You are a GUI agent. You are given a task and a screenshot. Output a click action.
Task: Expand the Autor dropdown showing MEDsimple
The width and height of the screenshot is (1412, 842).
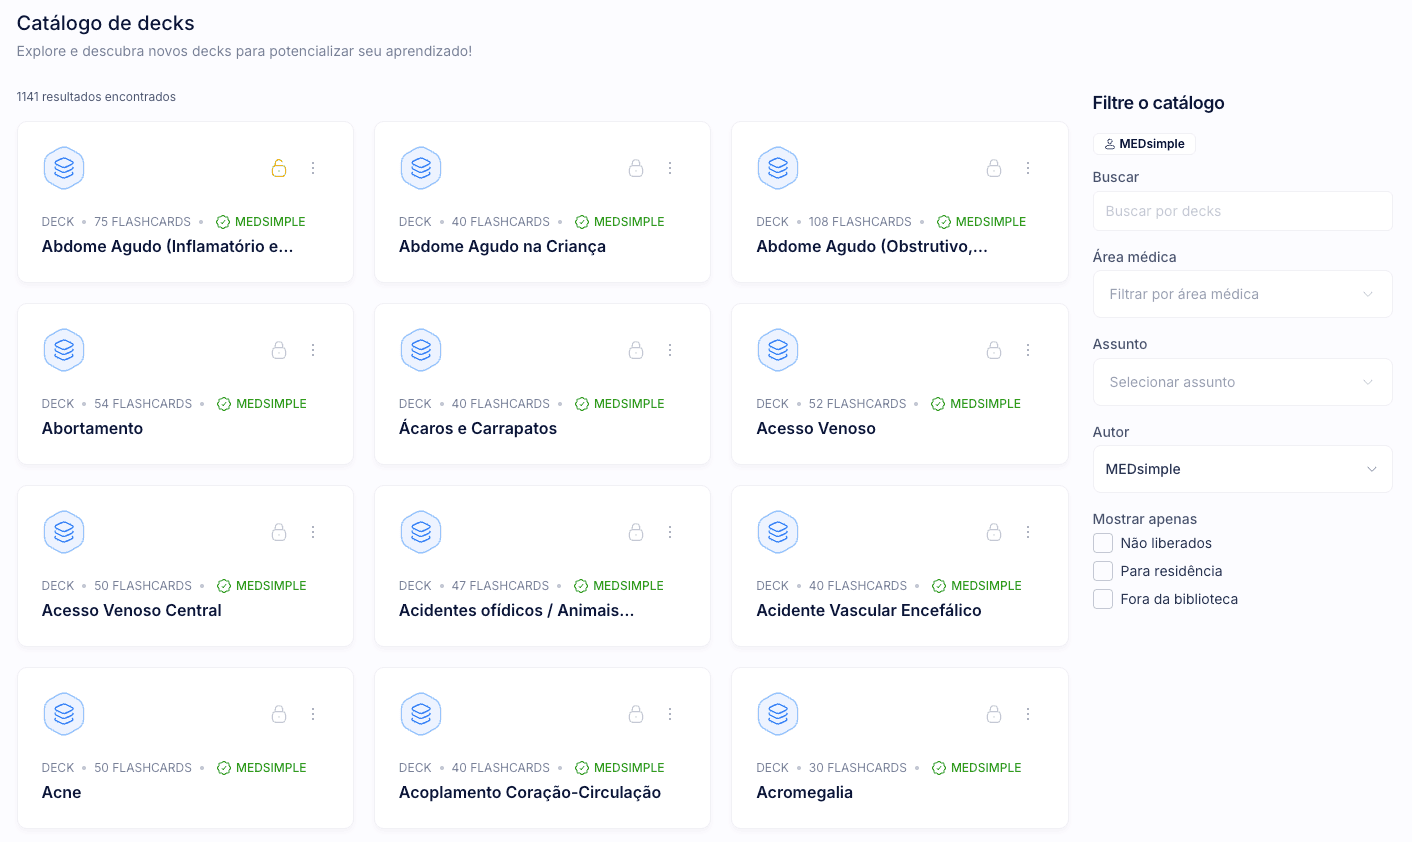(x=1243, y=469)
